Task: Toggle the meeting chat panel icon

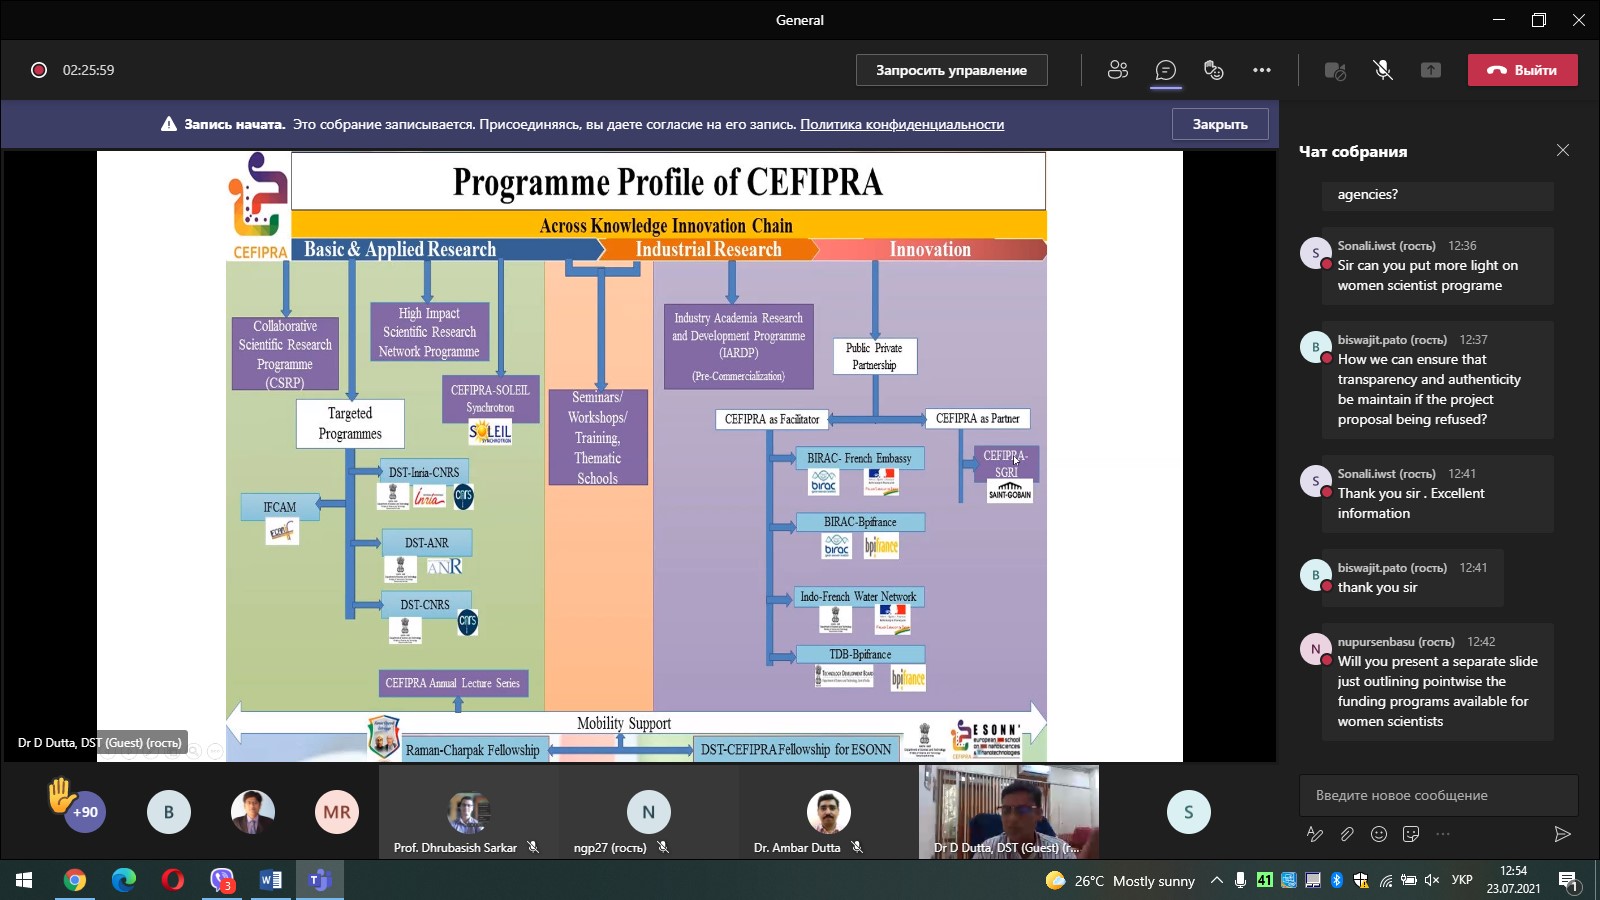Action: [1165, 70]
